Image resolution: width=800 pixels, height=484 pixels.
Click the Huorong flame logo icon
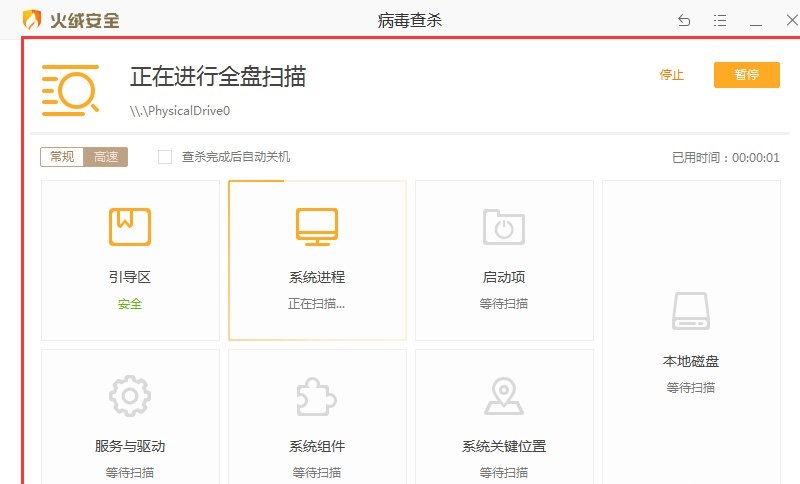click(x=32, y=20)
